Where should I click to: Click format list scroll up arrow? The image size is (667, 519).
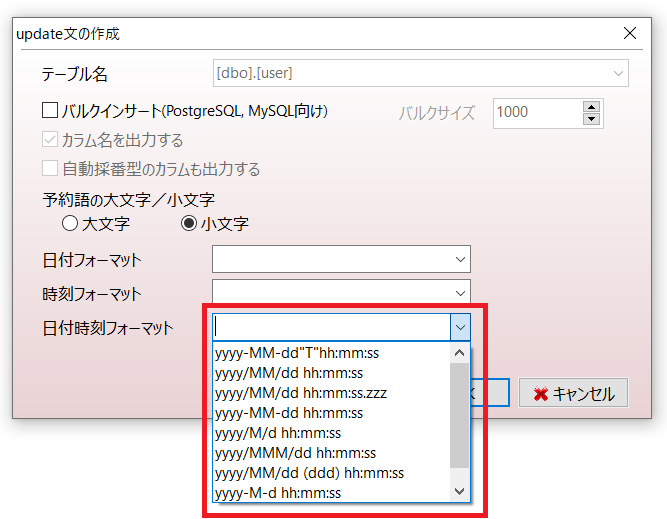(459, 353)
